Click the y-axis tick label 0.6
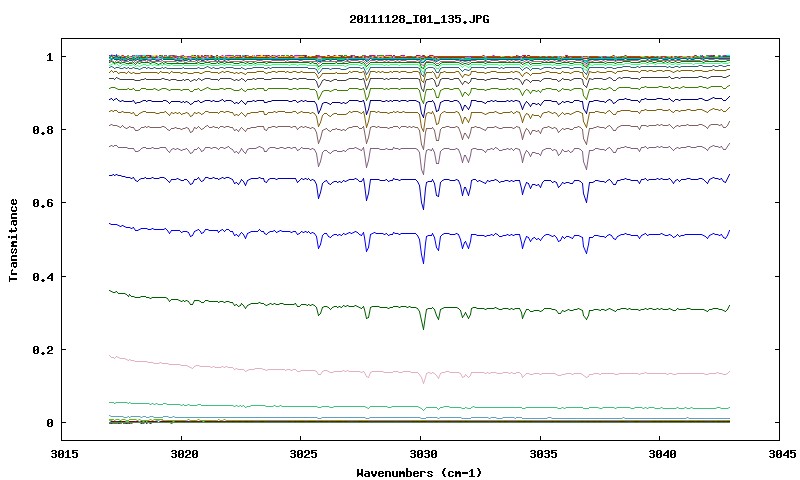The height and width of the screenshot is (480, 800). (42, 203)
